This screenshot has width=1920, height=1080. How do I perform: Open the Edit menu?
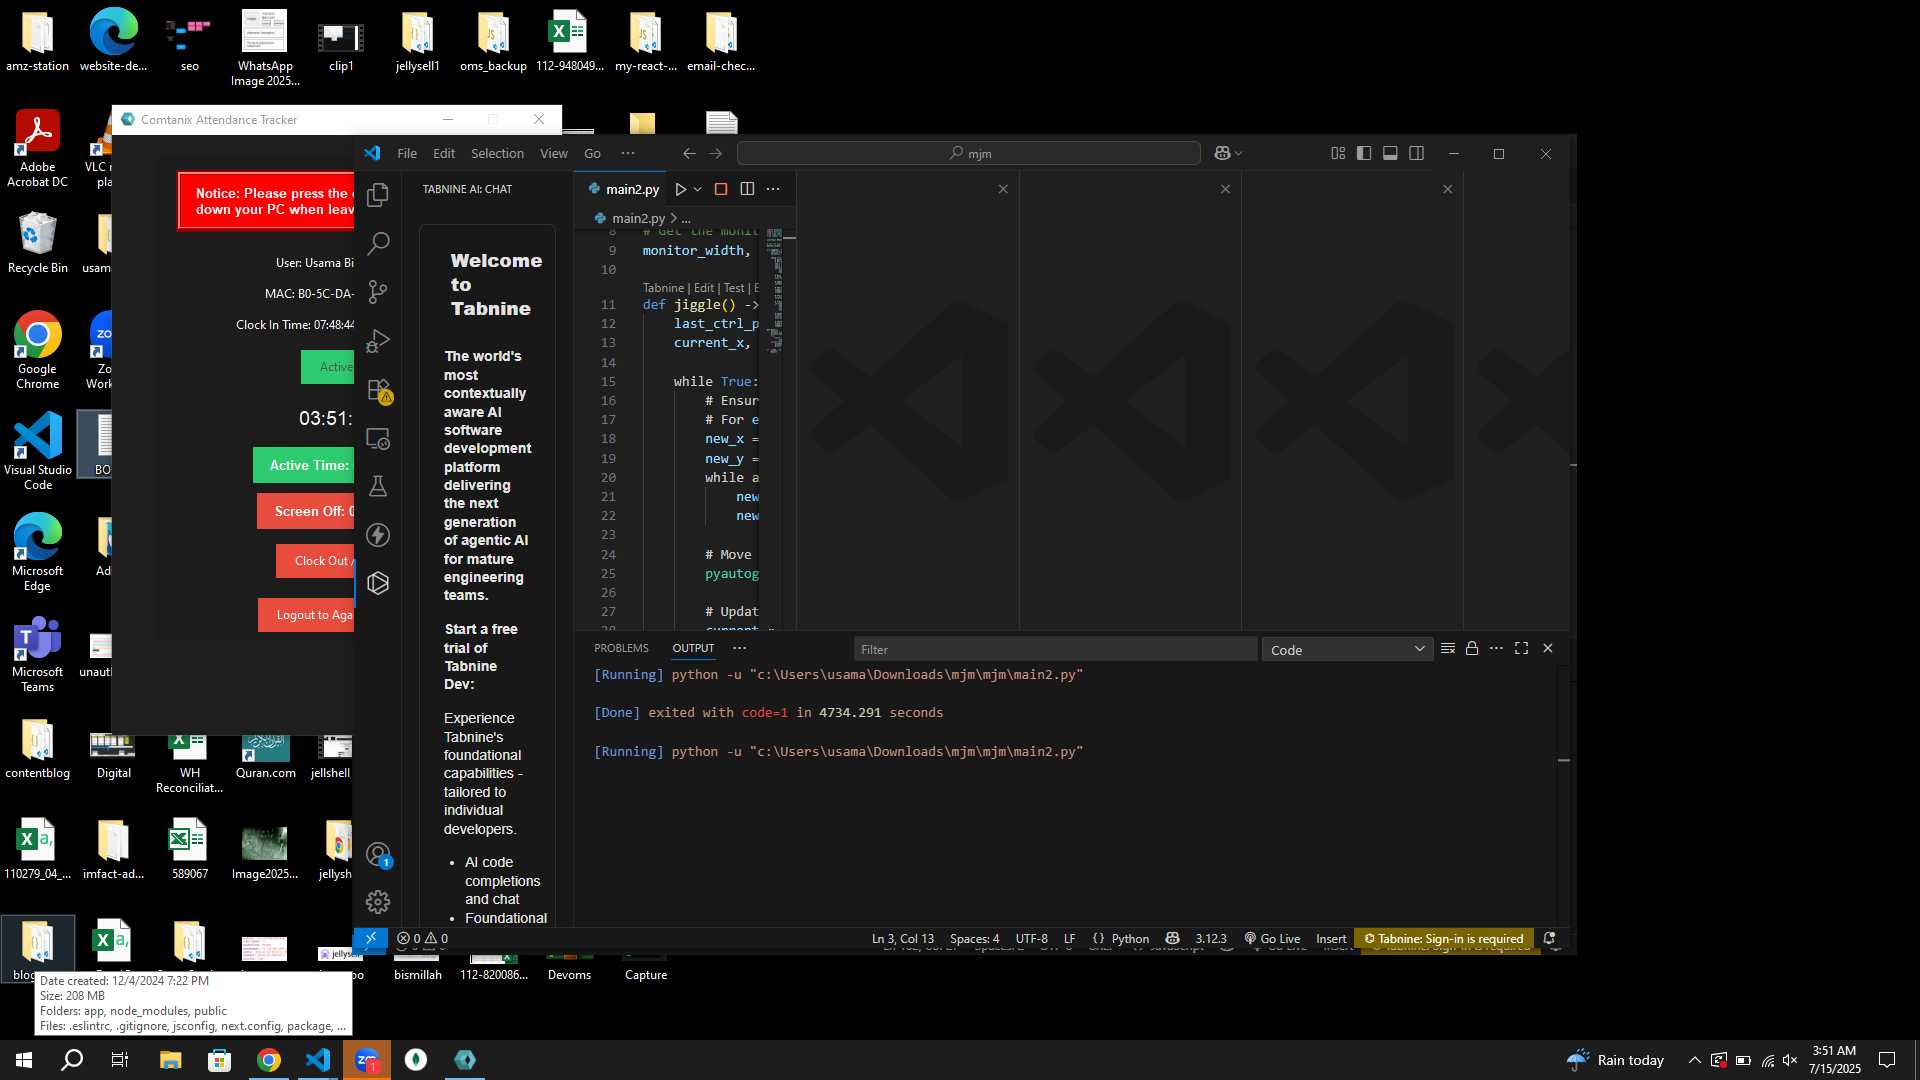coord(444,153)
